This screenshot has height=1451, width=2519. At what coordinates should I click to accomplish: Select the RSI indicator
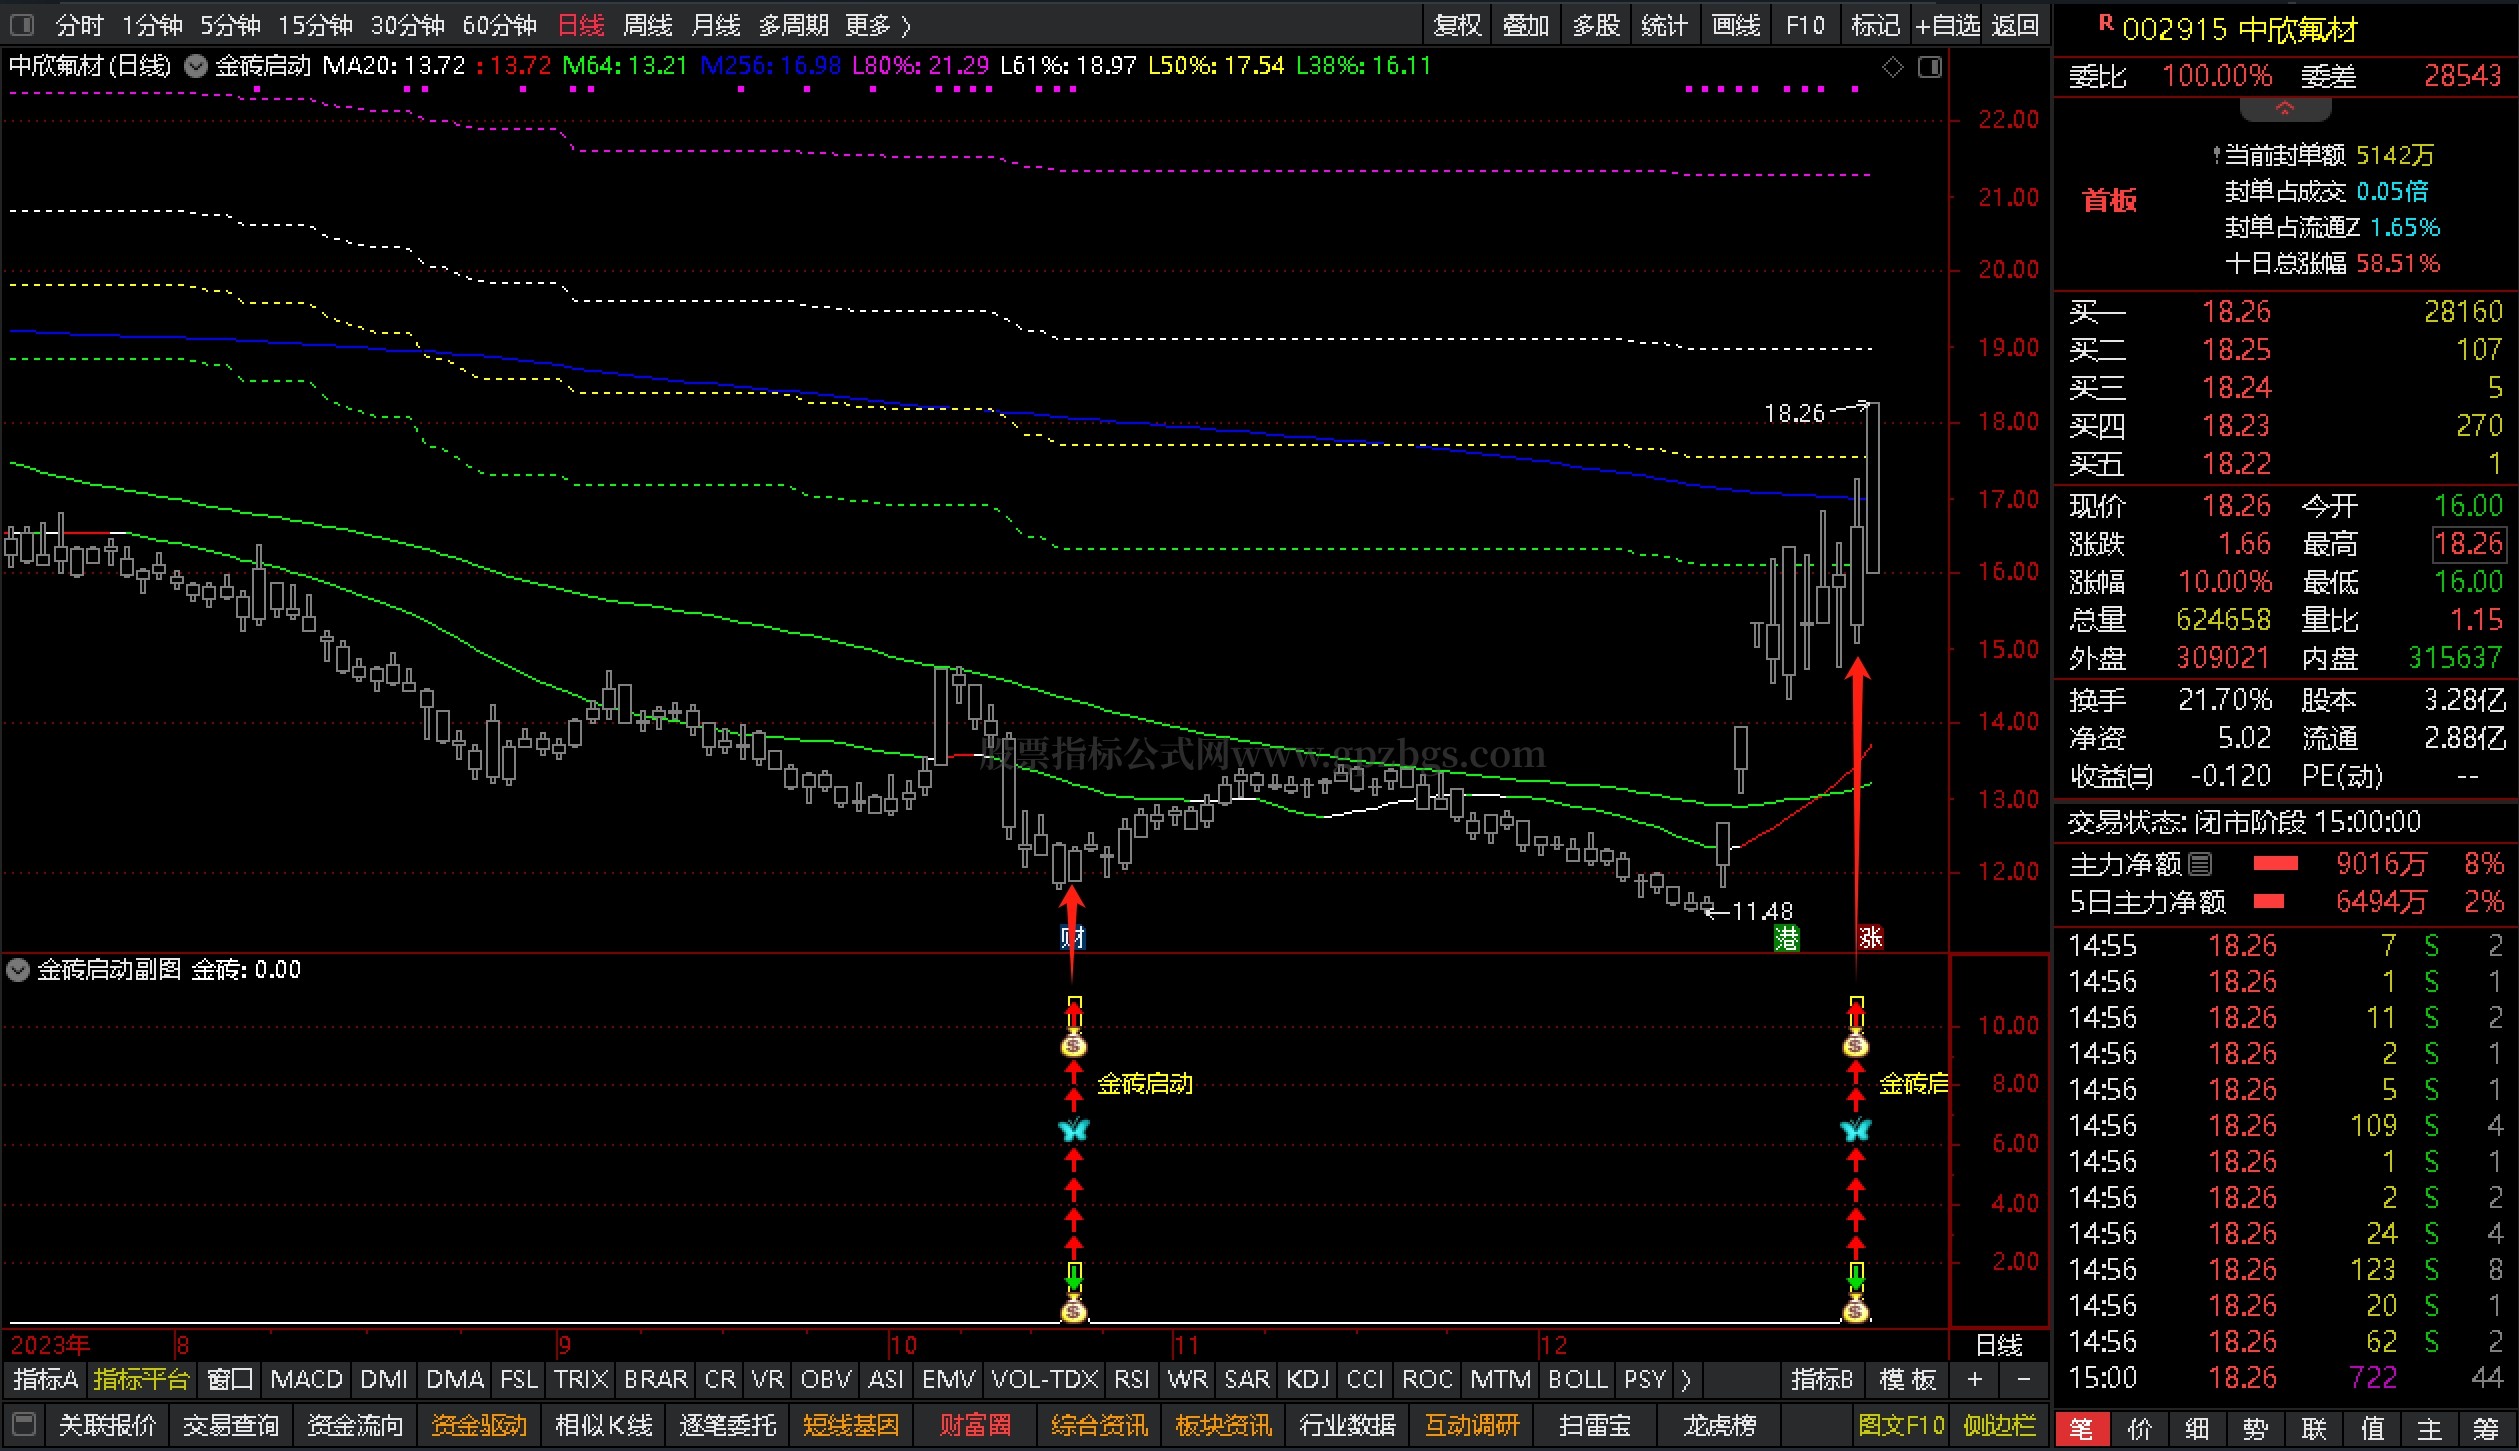tap(1131, 1380)
